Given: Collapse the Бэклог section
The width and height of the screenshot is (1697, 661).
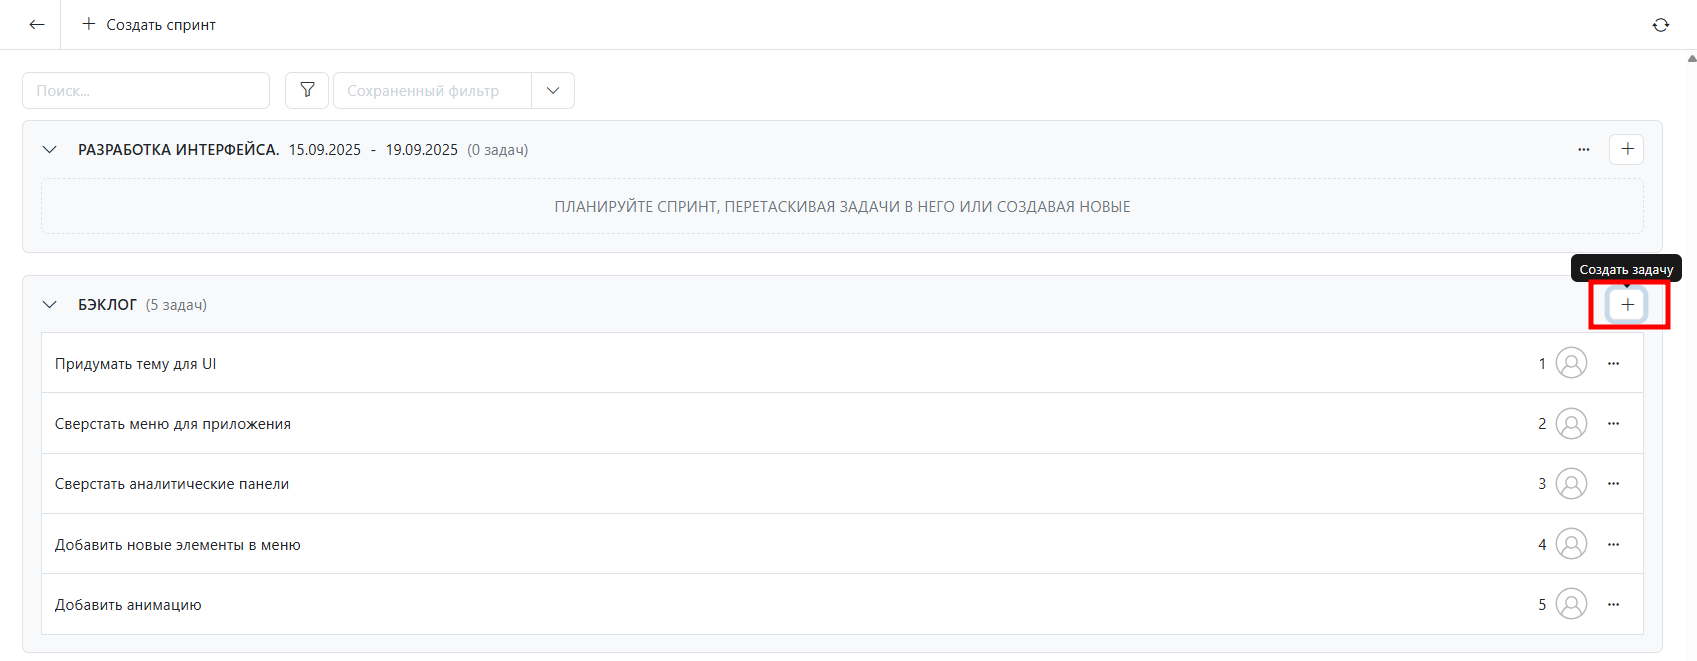Looking at the screenshot, I should pos(49,304).
